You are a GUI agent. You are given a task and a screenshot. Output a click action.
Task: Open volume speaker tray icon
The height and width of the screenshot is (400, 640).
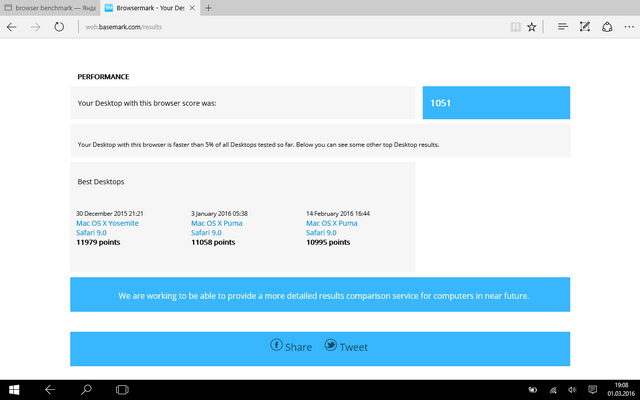(572, 390)
